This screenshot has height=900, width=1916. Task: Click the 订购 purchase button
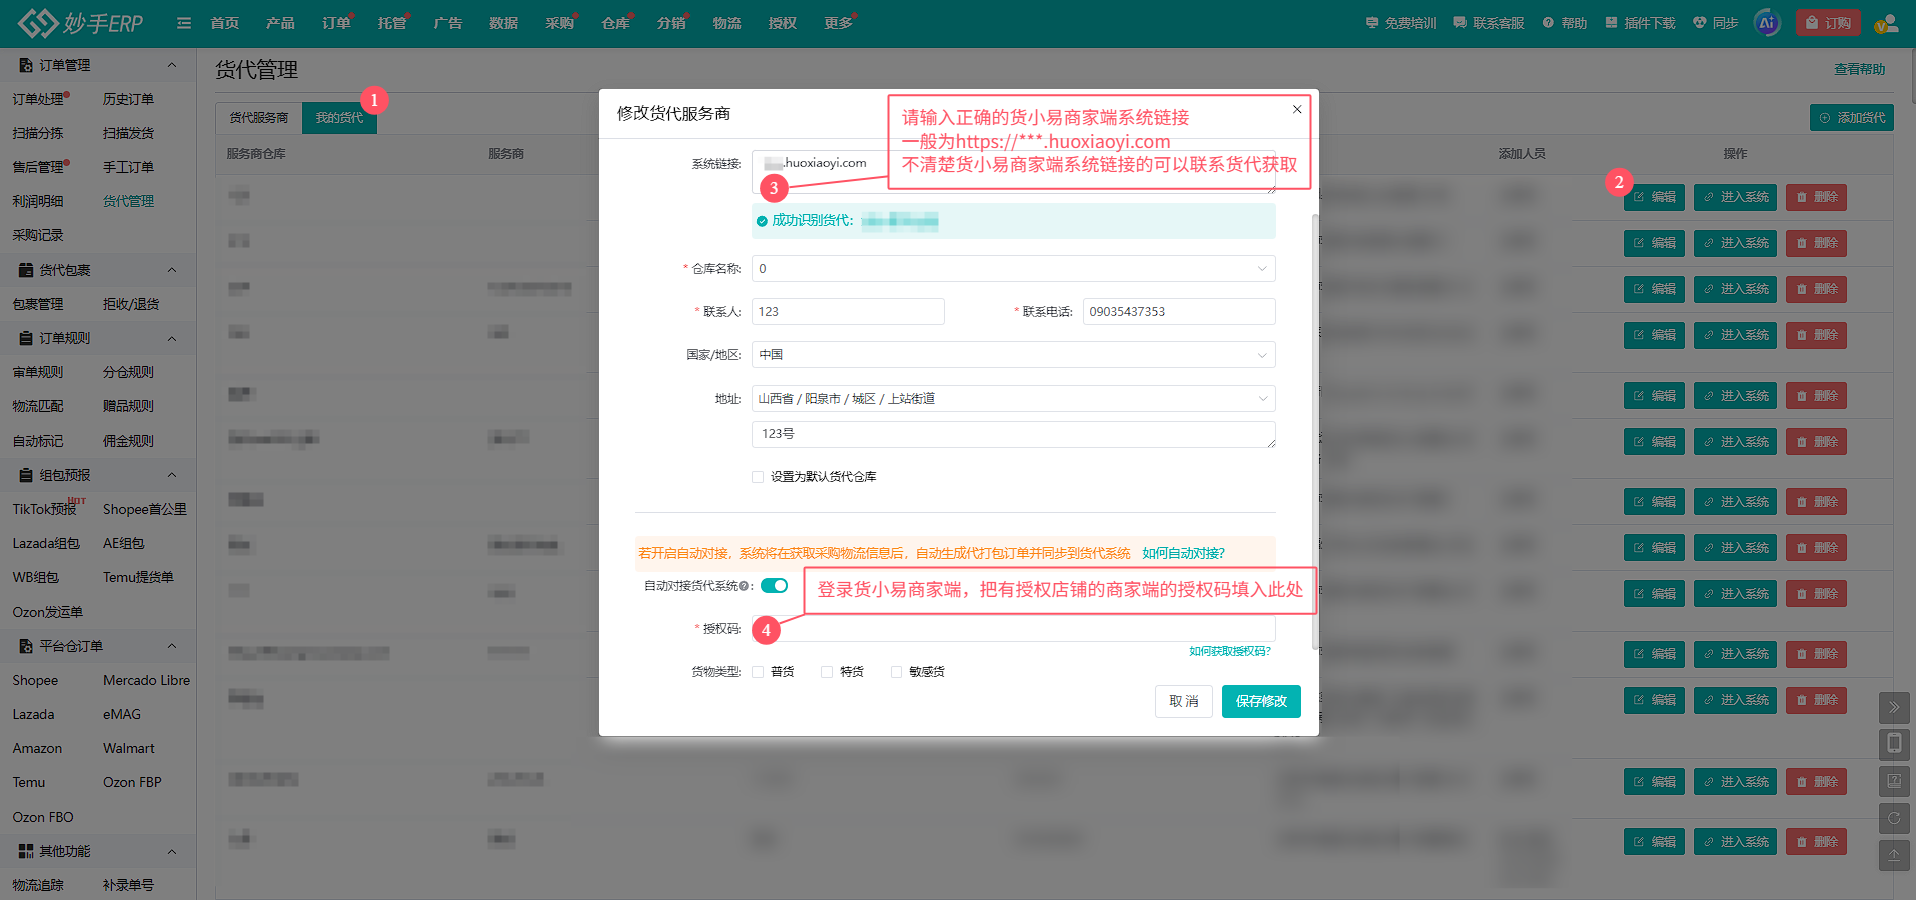(x=1828, y=22)
